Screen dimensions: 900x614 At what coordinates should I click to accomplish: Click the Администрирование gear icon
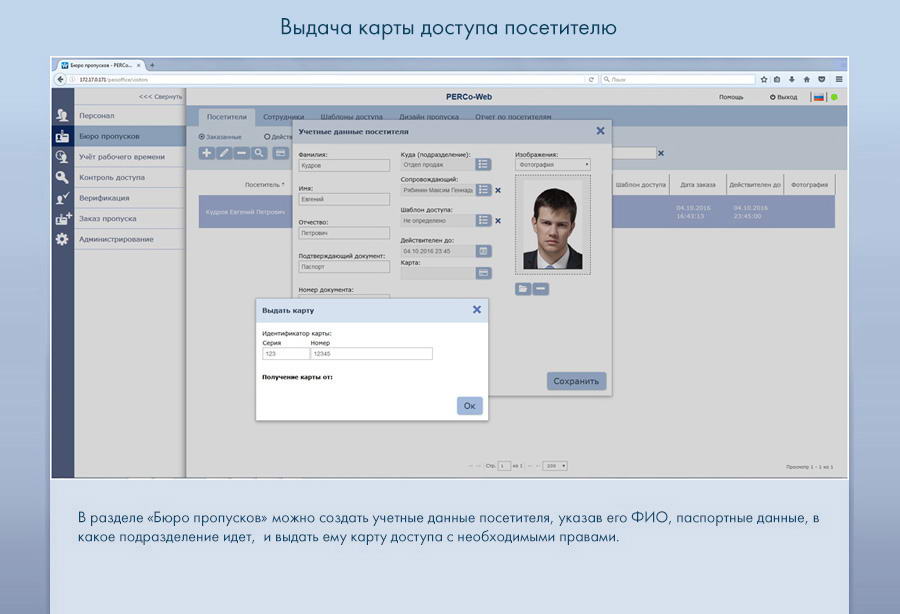(x=62, y=239)
